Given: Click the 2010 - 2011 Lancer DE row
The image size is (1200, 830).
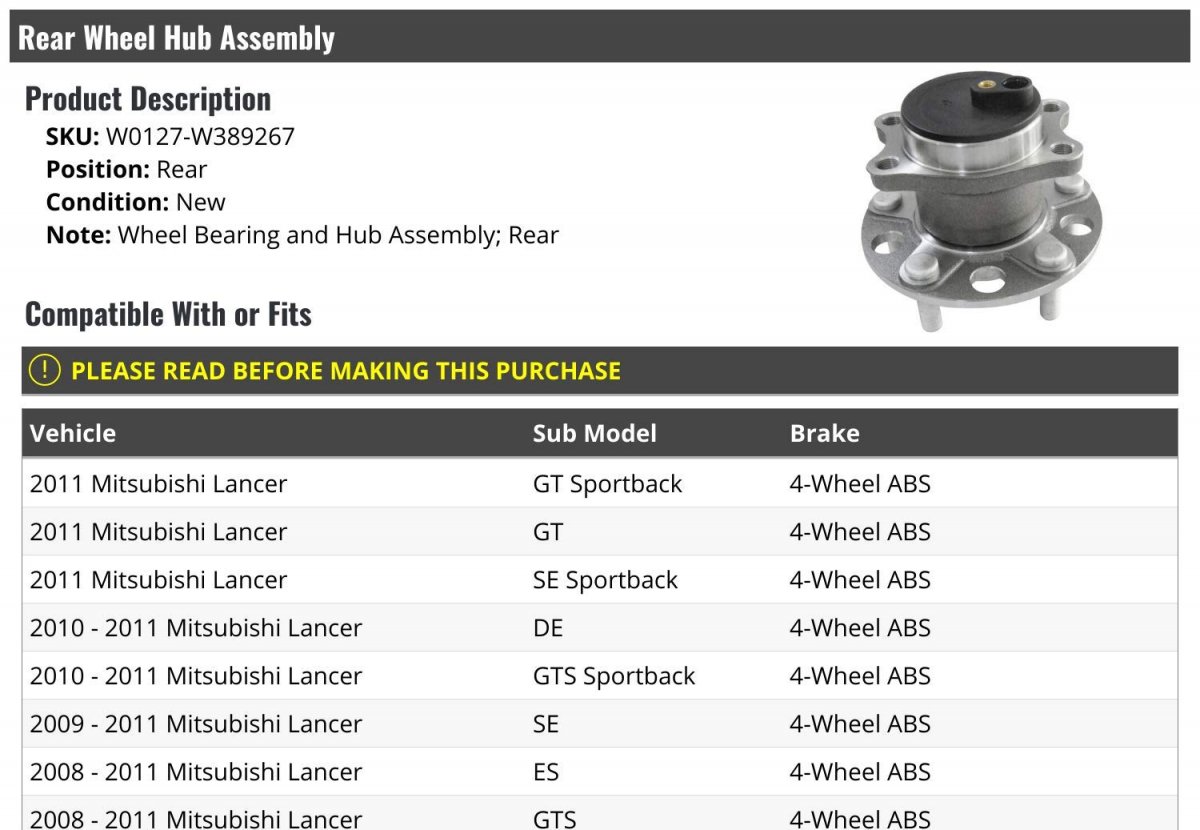Looking at the screenshot, I should pos(600,628).
